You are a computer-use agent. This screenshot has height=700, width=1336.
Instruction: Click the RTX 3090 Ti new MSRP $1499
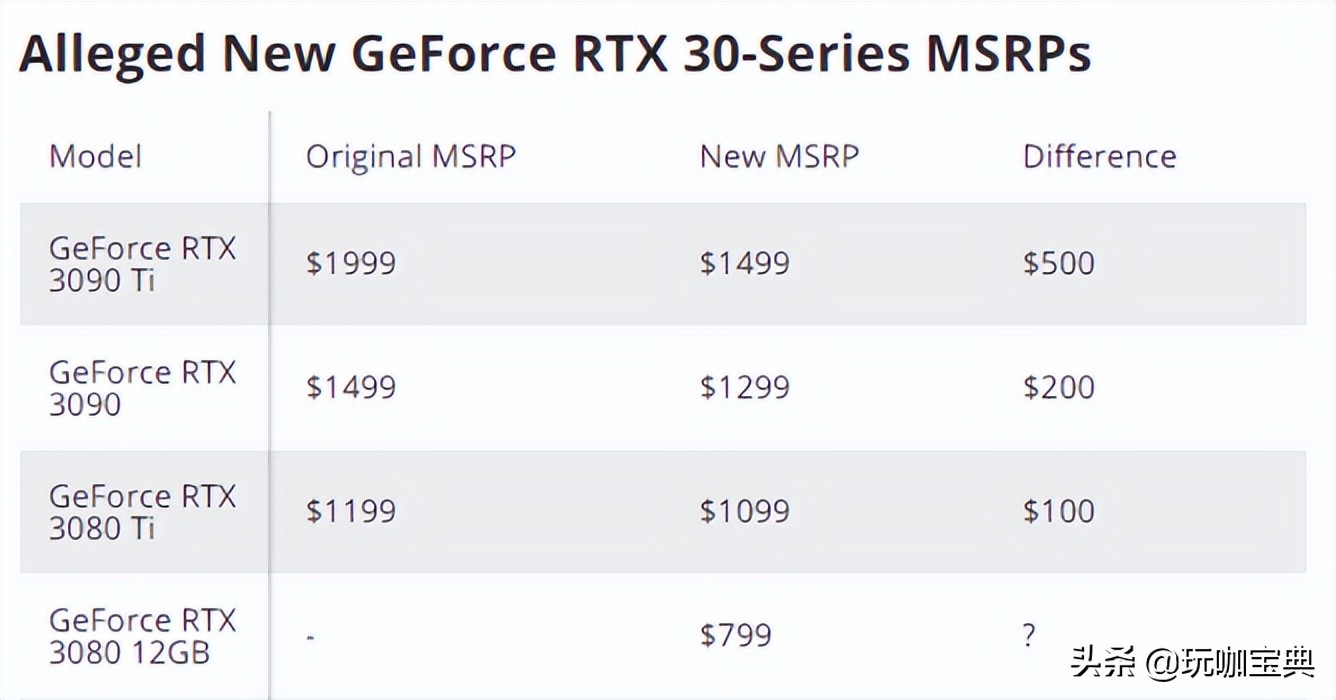pos(745,264)
